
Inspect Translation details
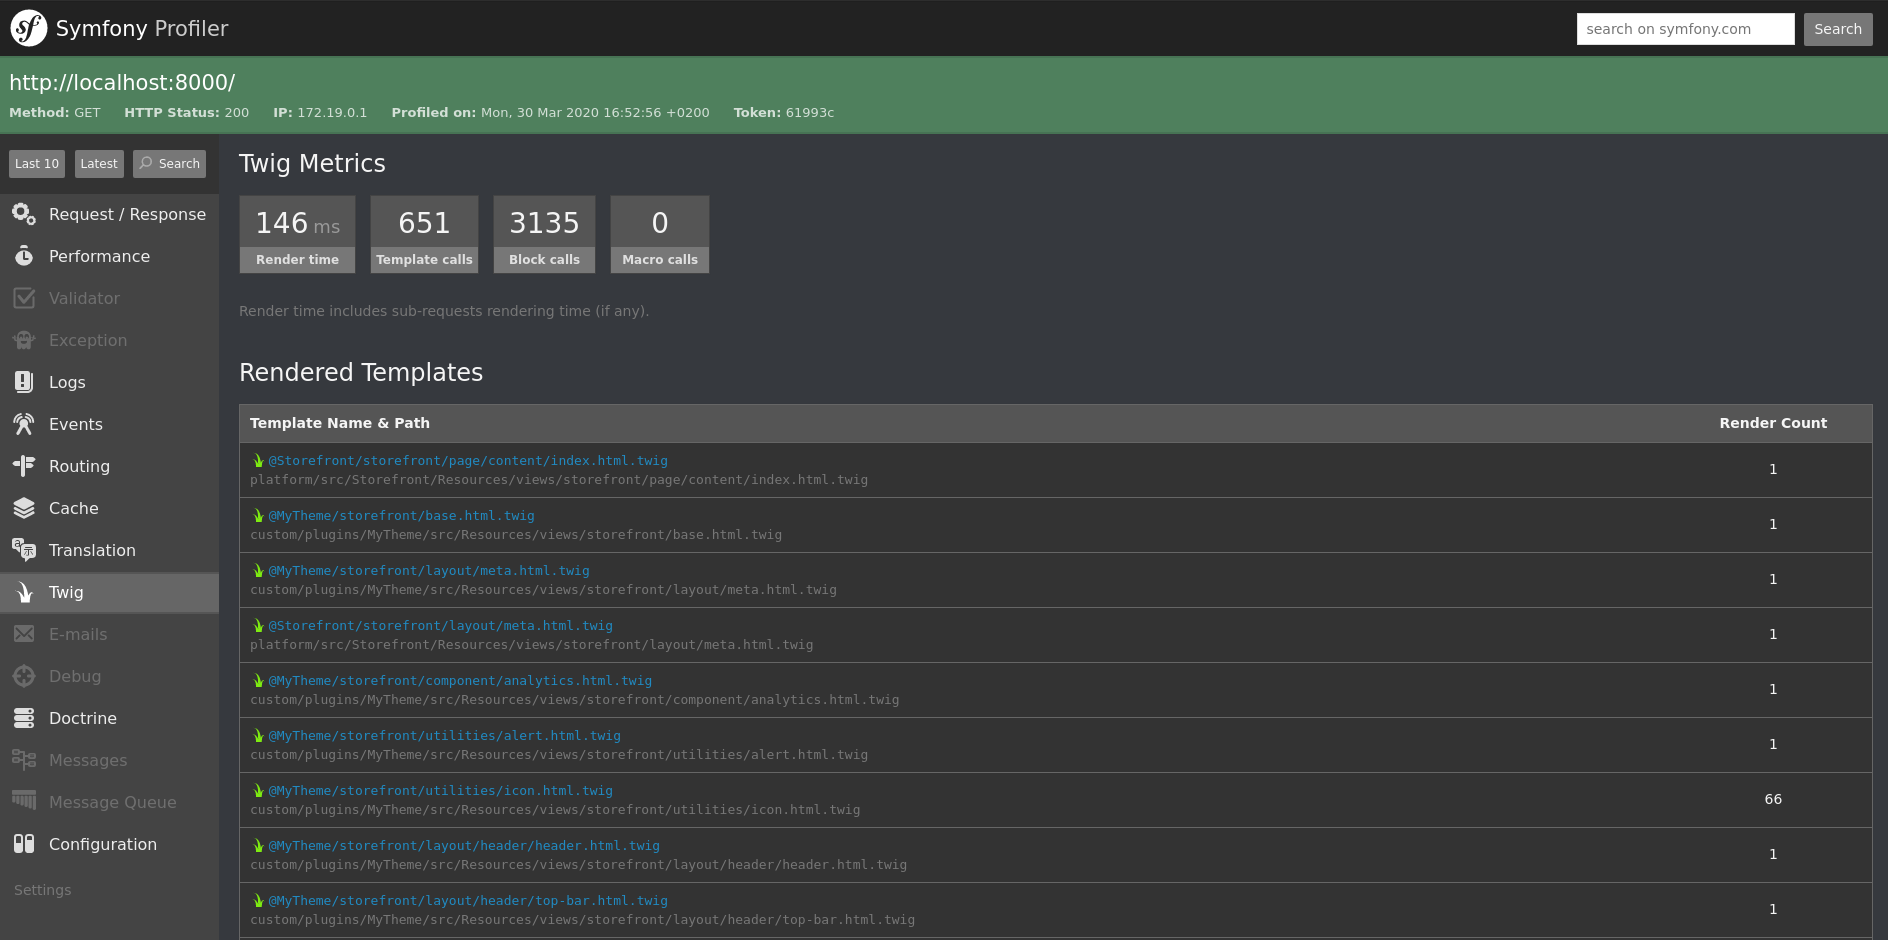pyautogui.click(x=92, y=550)
